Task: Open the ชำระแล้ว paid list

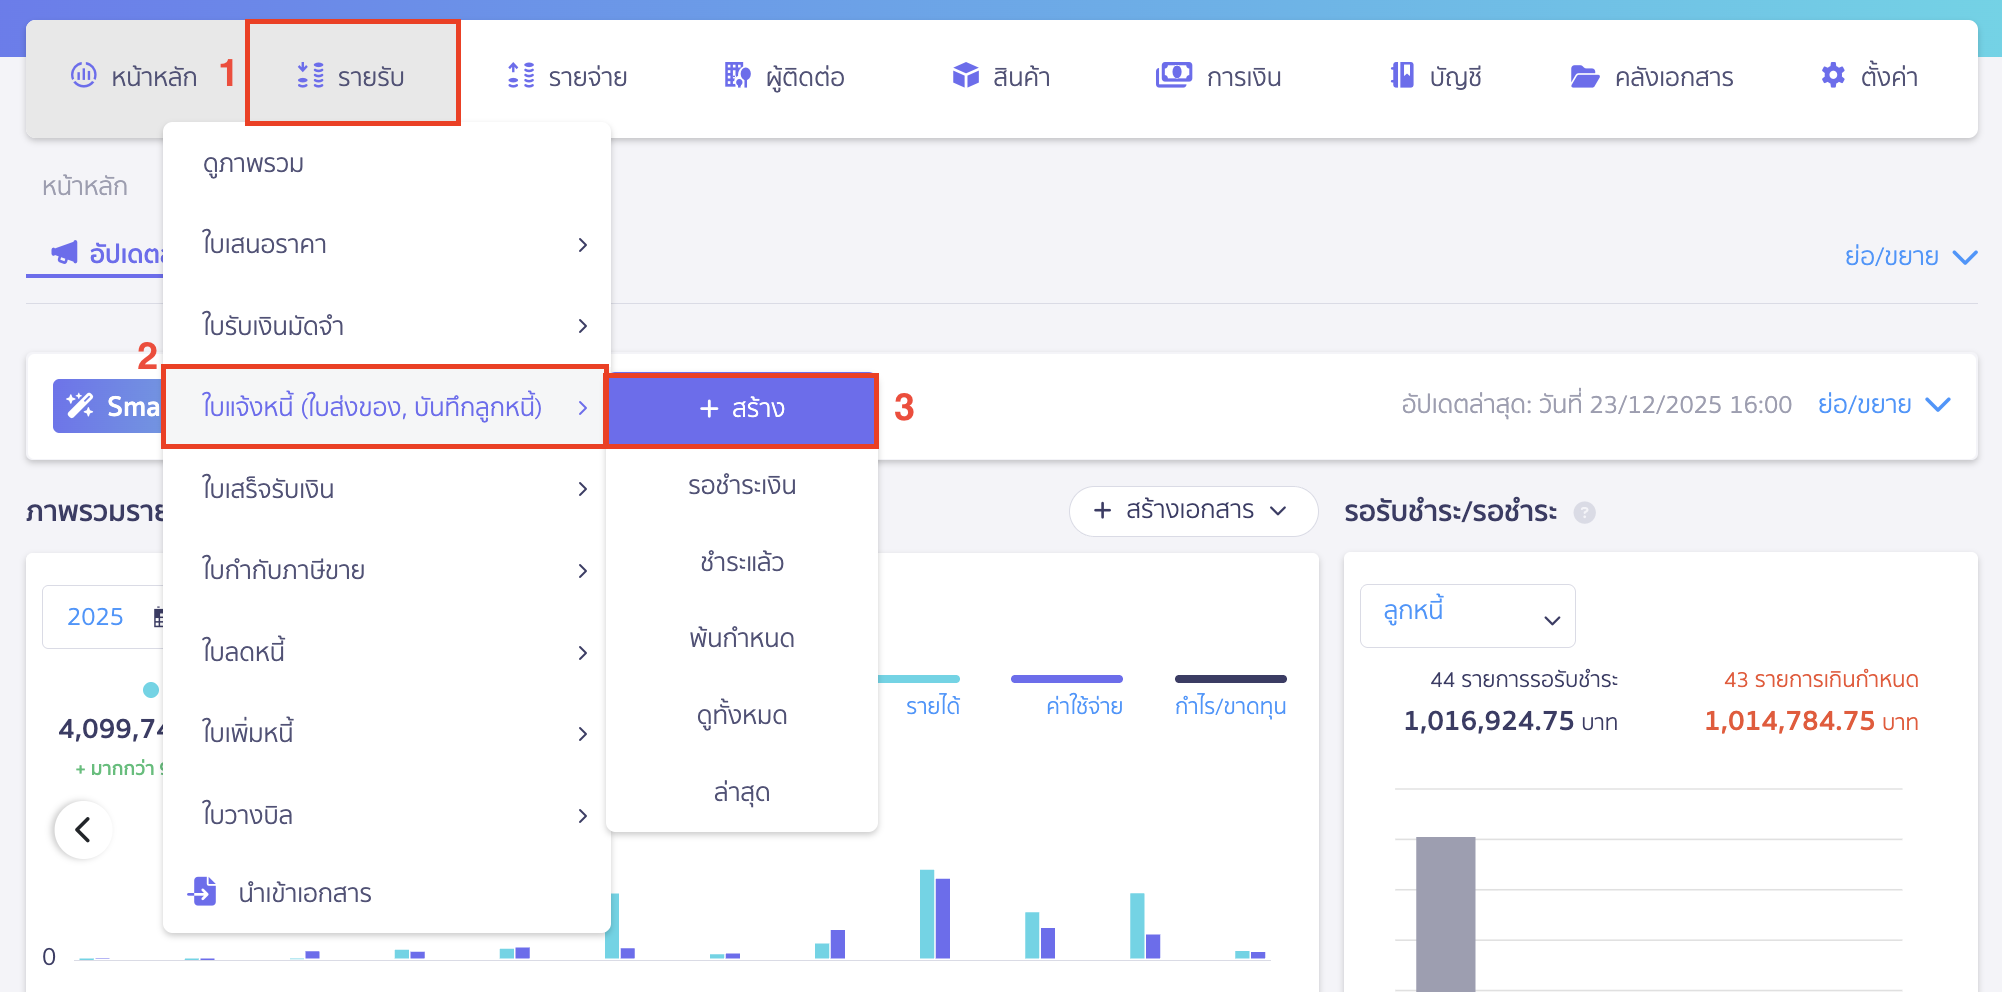Action: [x=742, y=562]
